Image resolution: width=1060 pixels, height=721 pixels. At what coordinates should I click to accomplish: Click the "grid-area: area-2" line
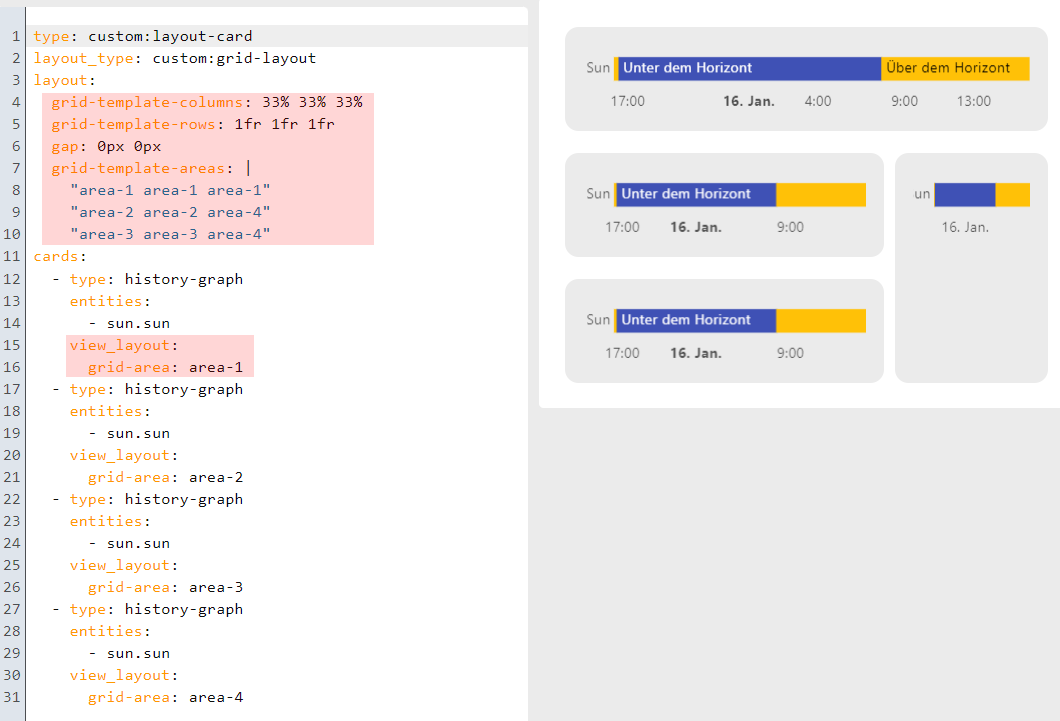pyautogui.click(x=165, y=477)
